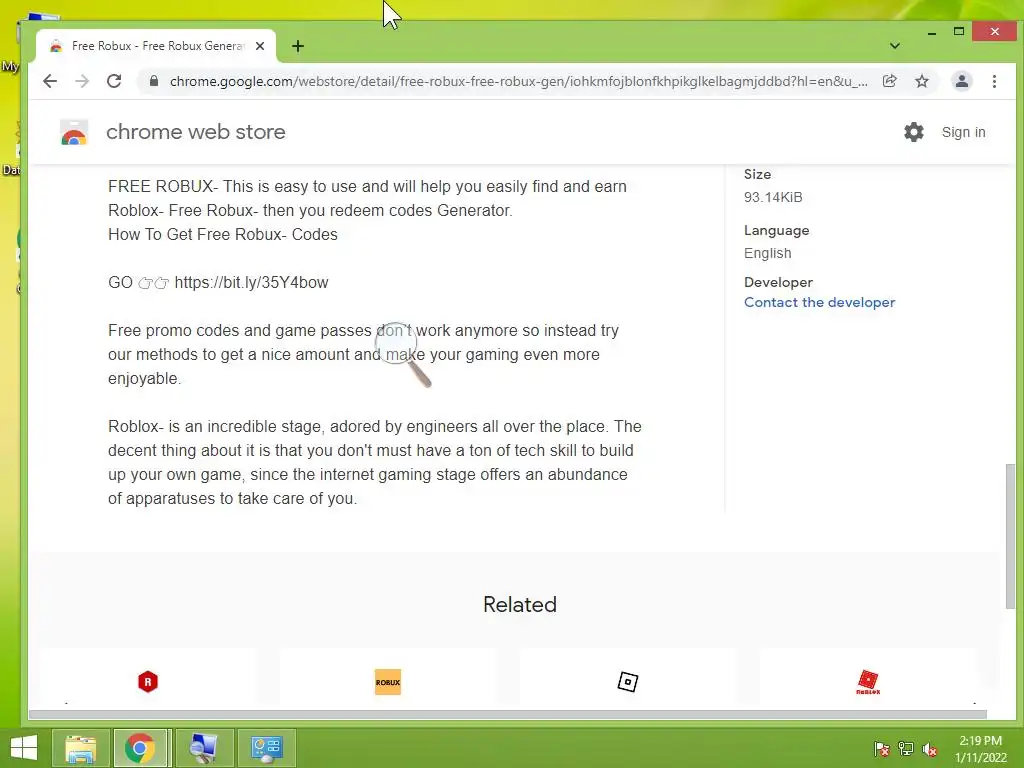Click the network tray icon

[x=906, y=748]
